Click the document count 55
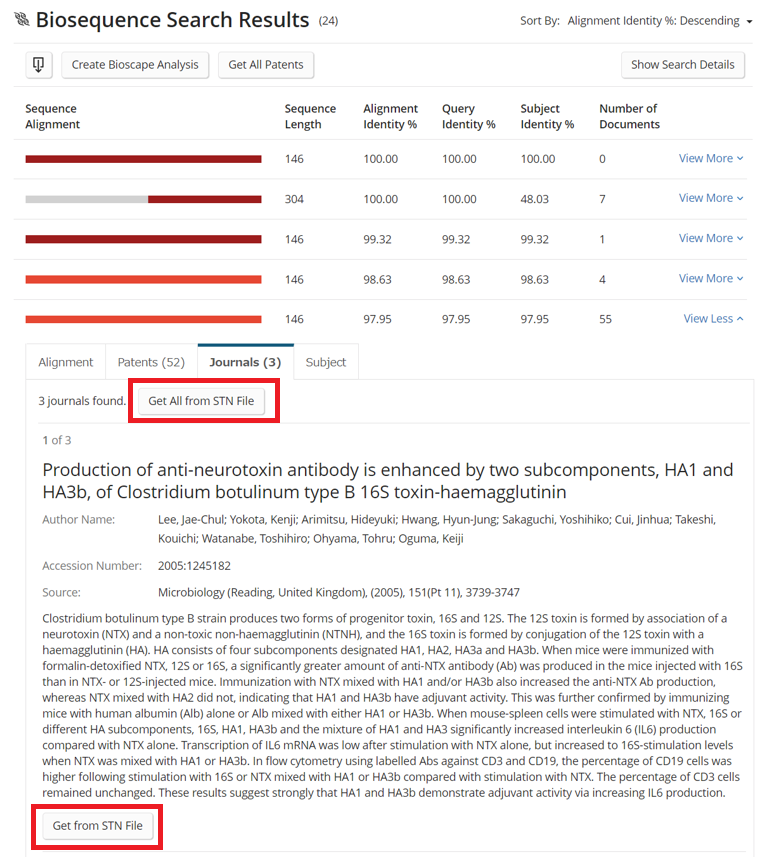Image resolution: width=773 pixels, height=858 pixels. tap(605, 319)
